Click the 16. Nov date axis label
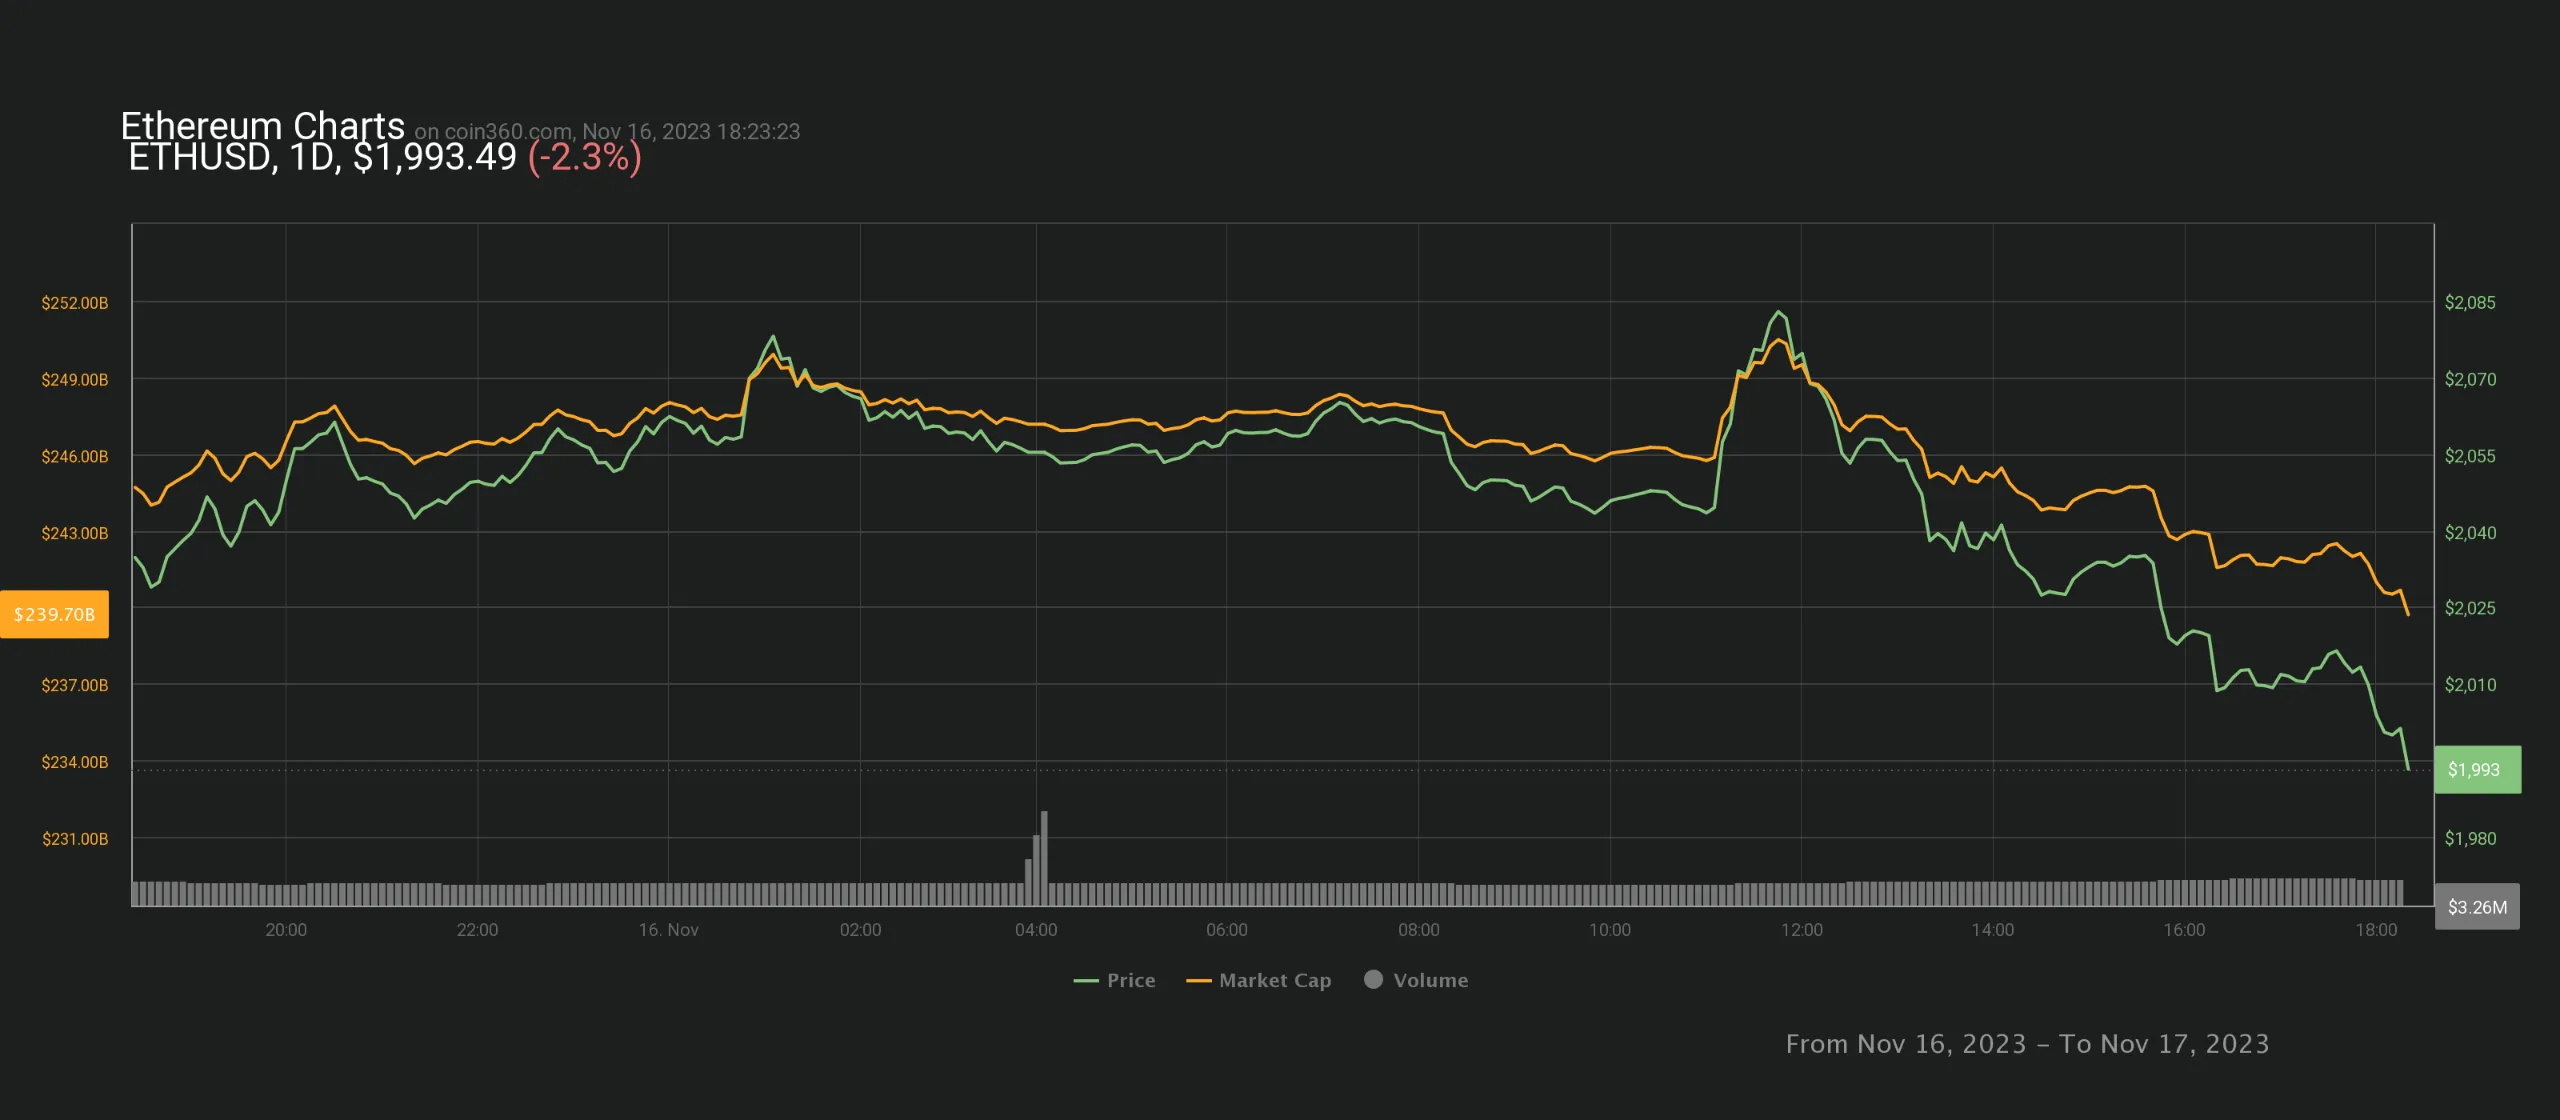The image size is (2560, 1120). pyautogui.click(x=668, y=930)
